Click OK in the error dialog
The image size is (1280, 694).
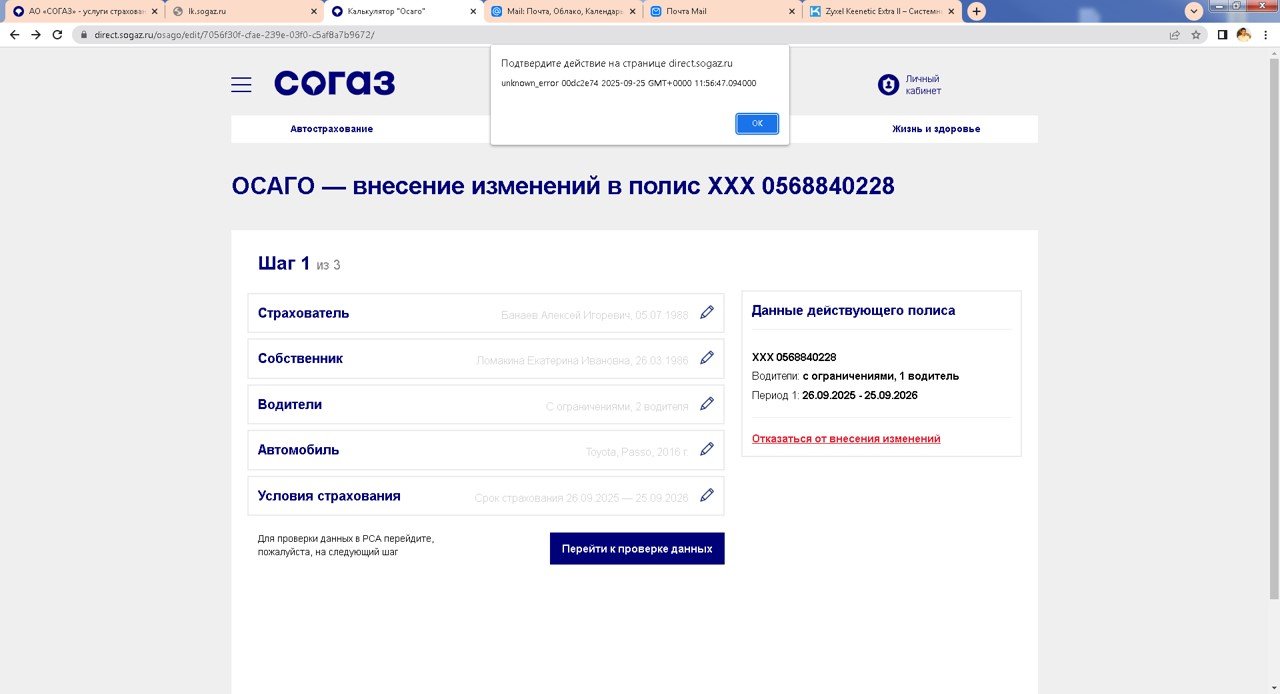tap(756, 123)
